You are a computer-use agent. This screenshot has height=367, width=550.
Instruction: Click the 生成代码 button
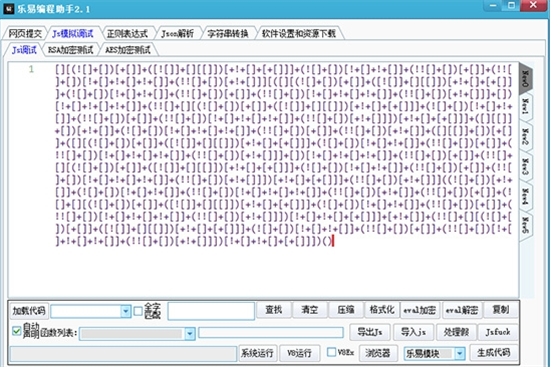[494, 353]
